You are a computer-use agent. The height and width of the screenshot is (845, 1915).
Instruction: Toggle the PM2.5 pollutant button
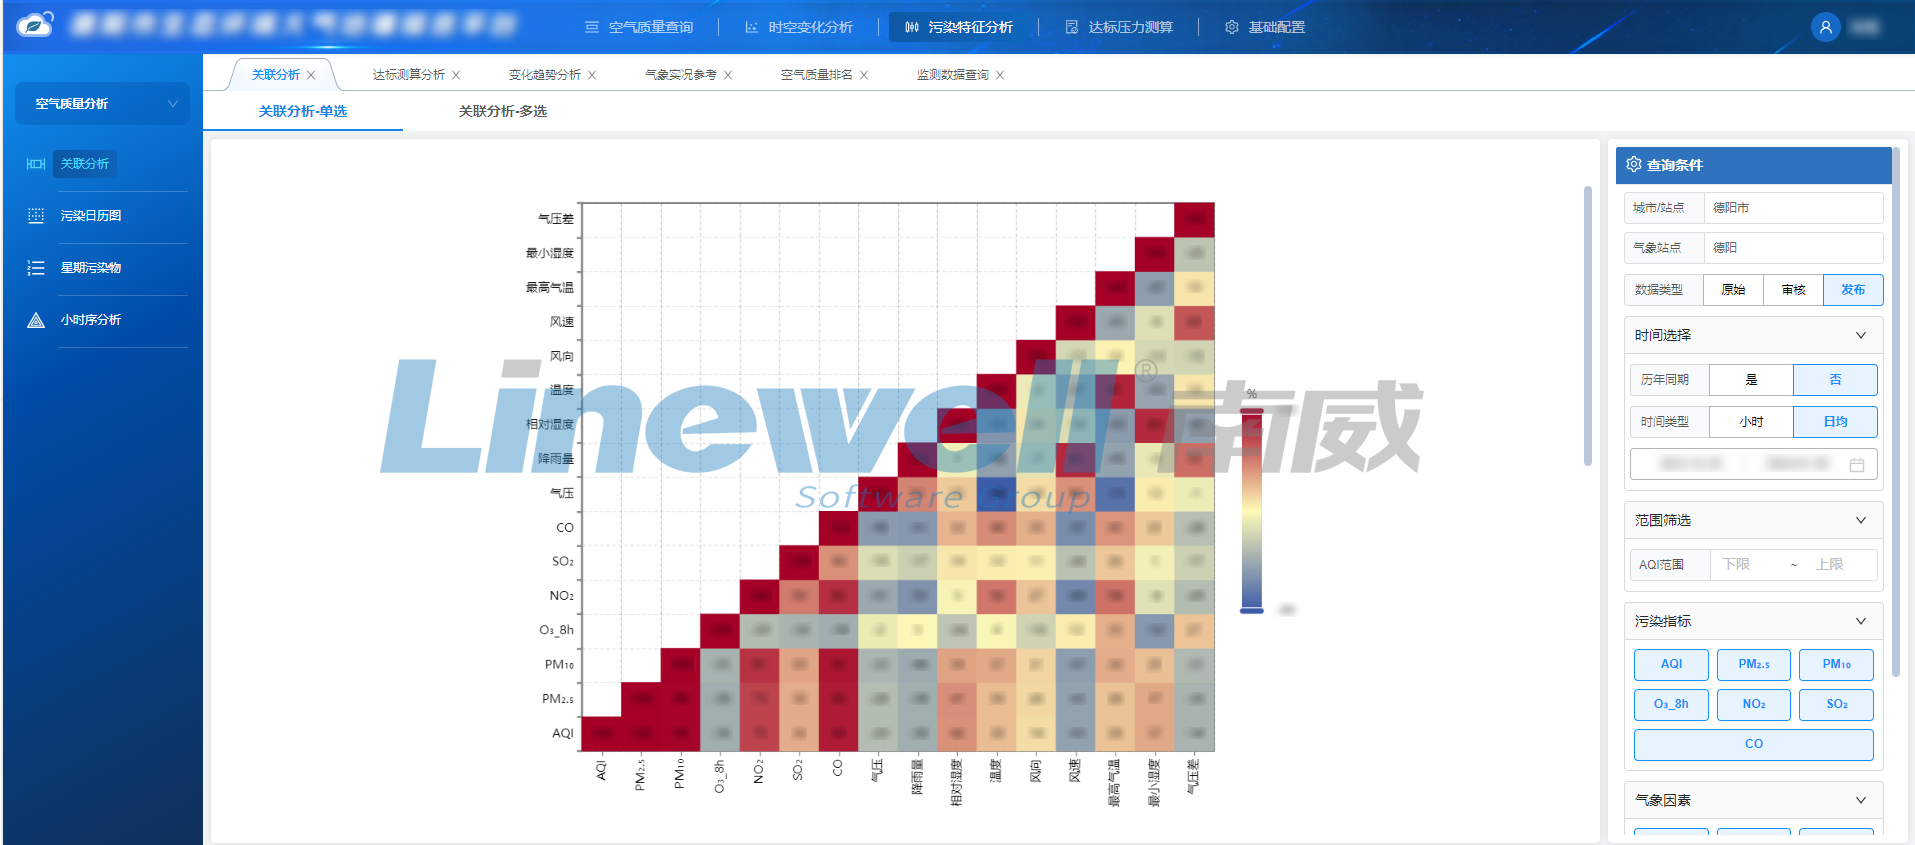pos(1753,664)
